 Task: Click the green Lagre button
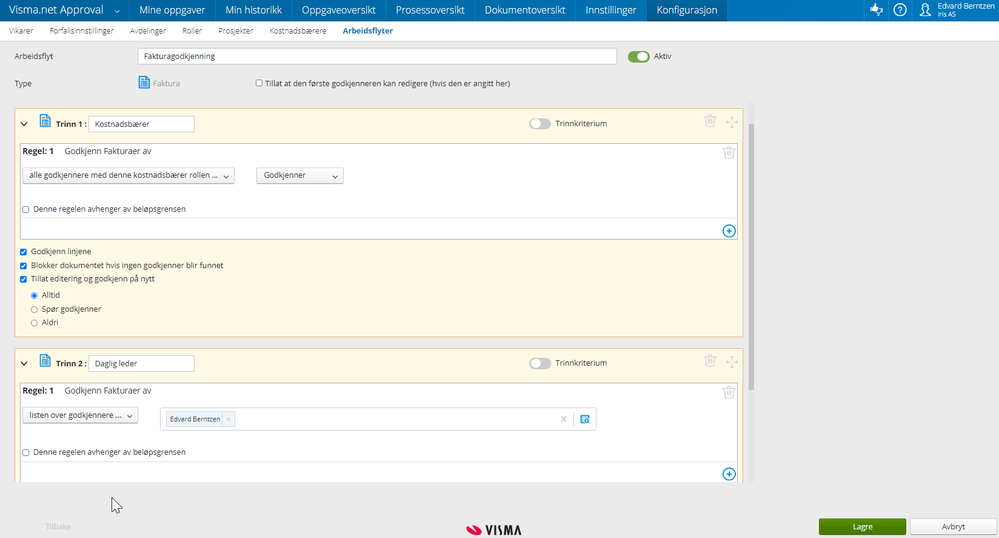coord(862,527)
